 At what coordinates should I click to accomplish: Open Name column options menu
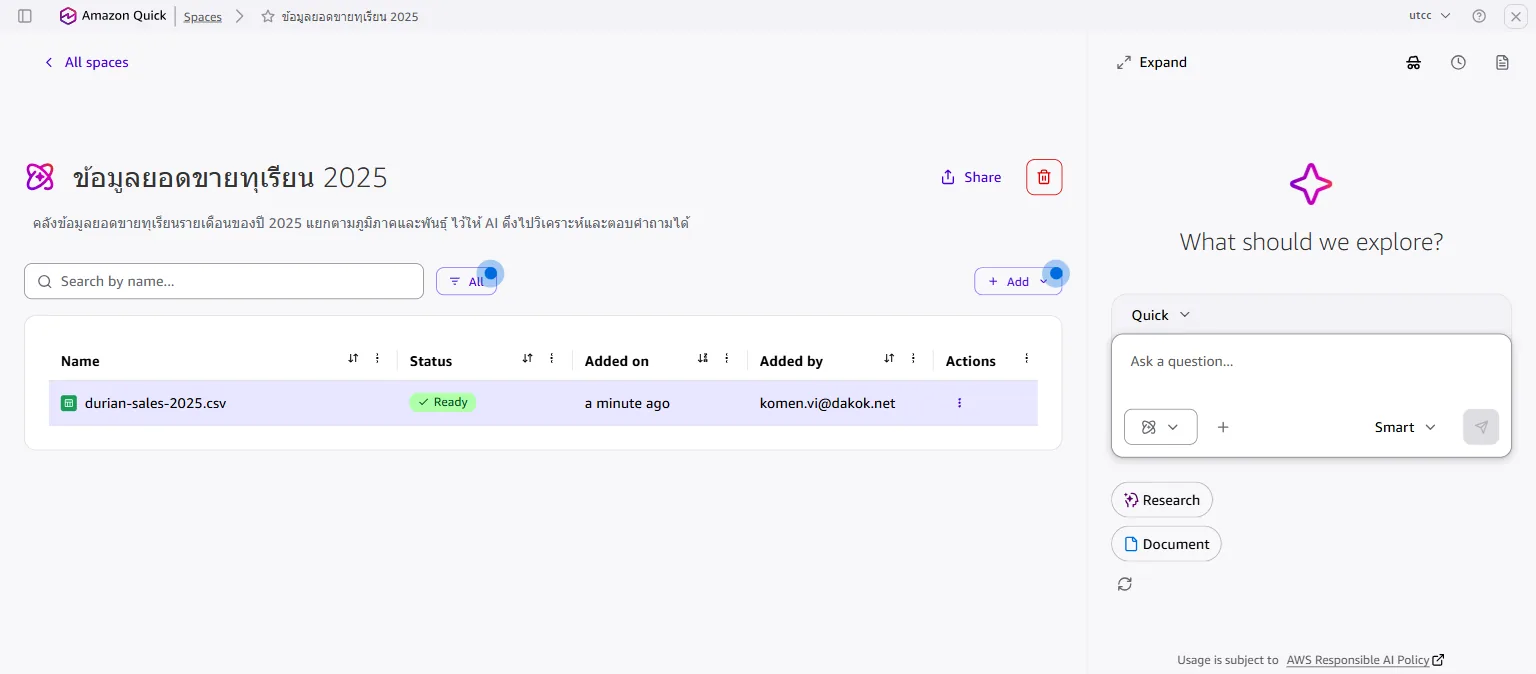[x=377, y=359]
